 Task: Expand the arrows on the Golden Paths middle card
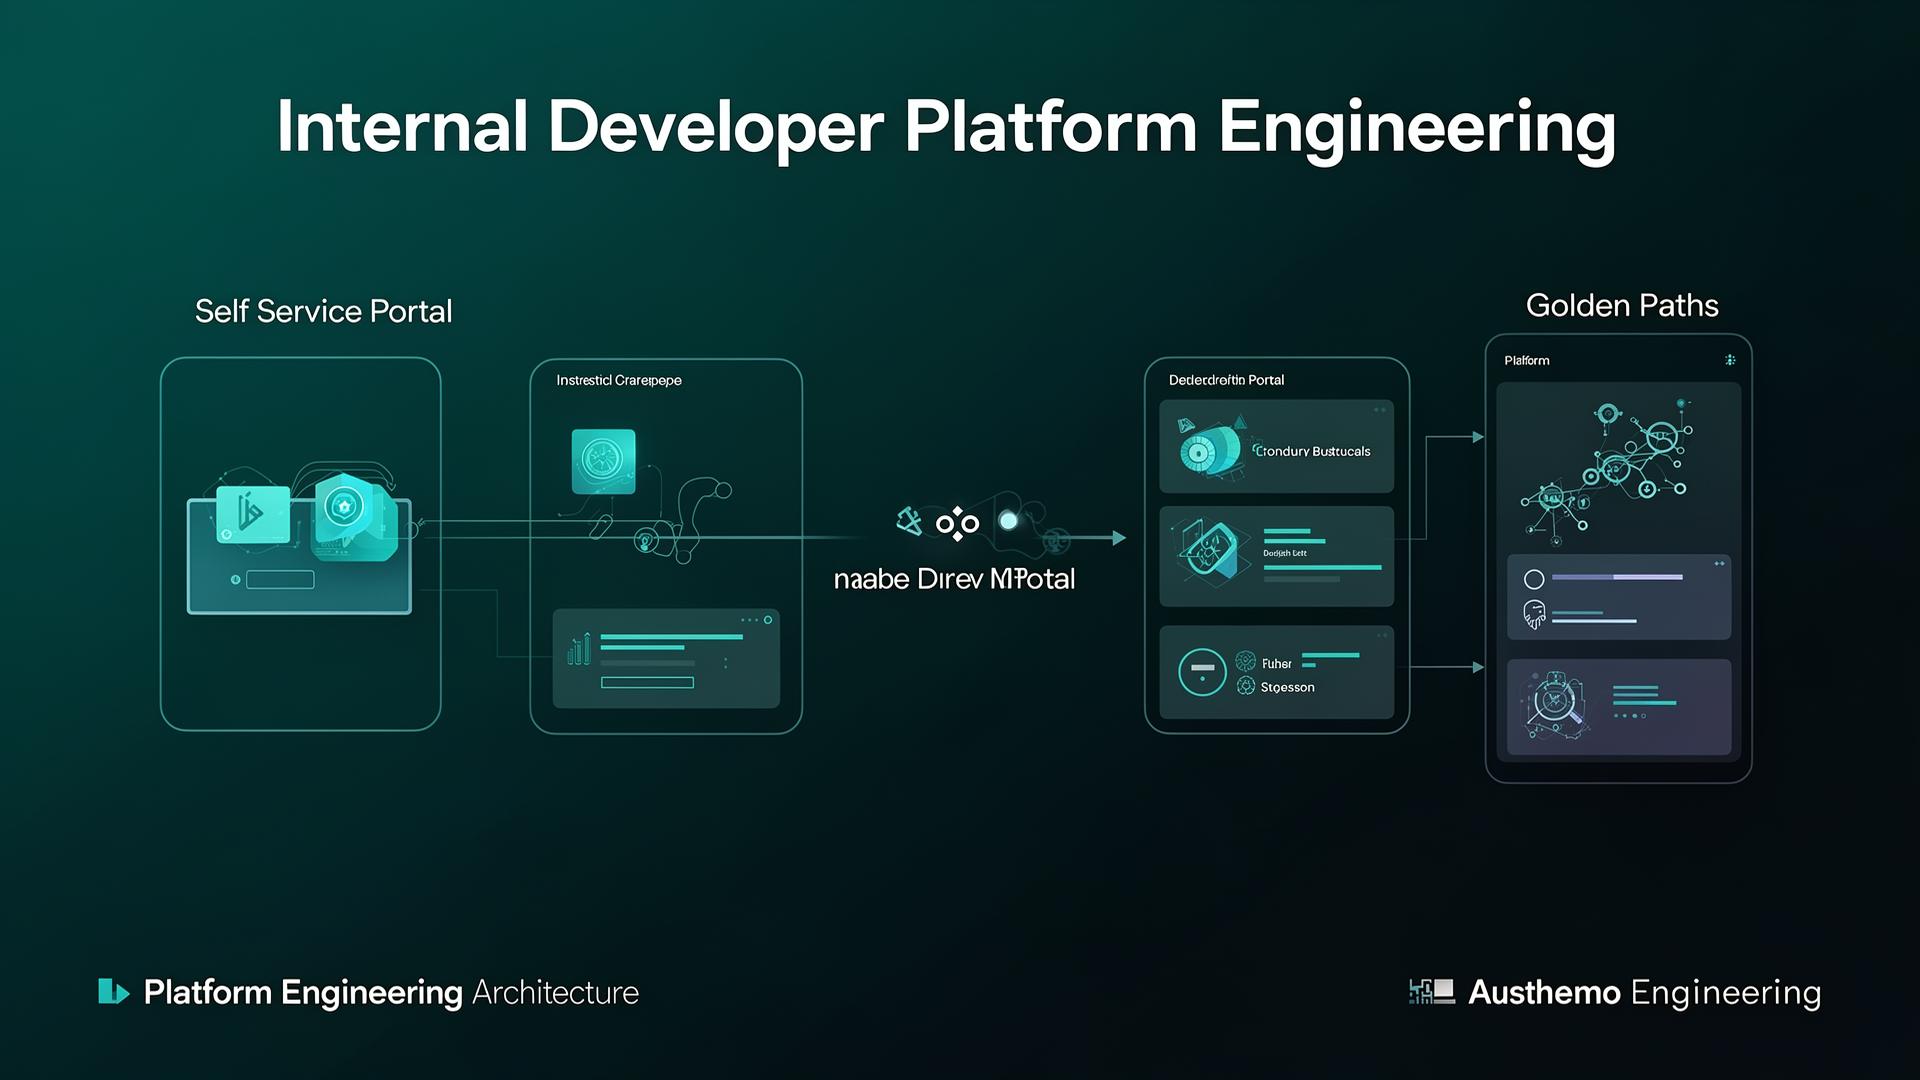click(x=1719, y=564)
